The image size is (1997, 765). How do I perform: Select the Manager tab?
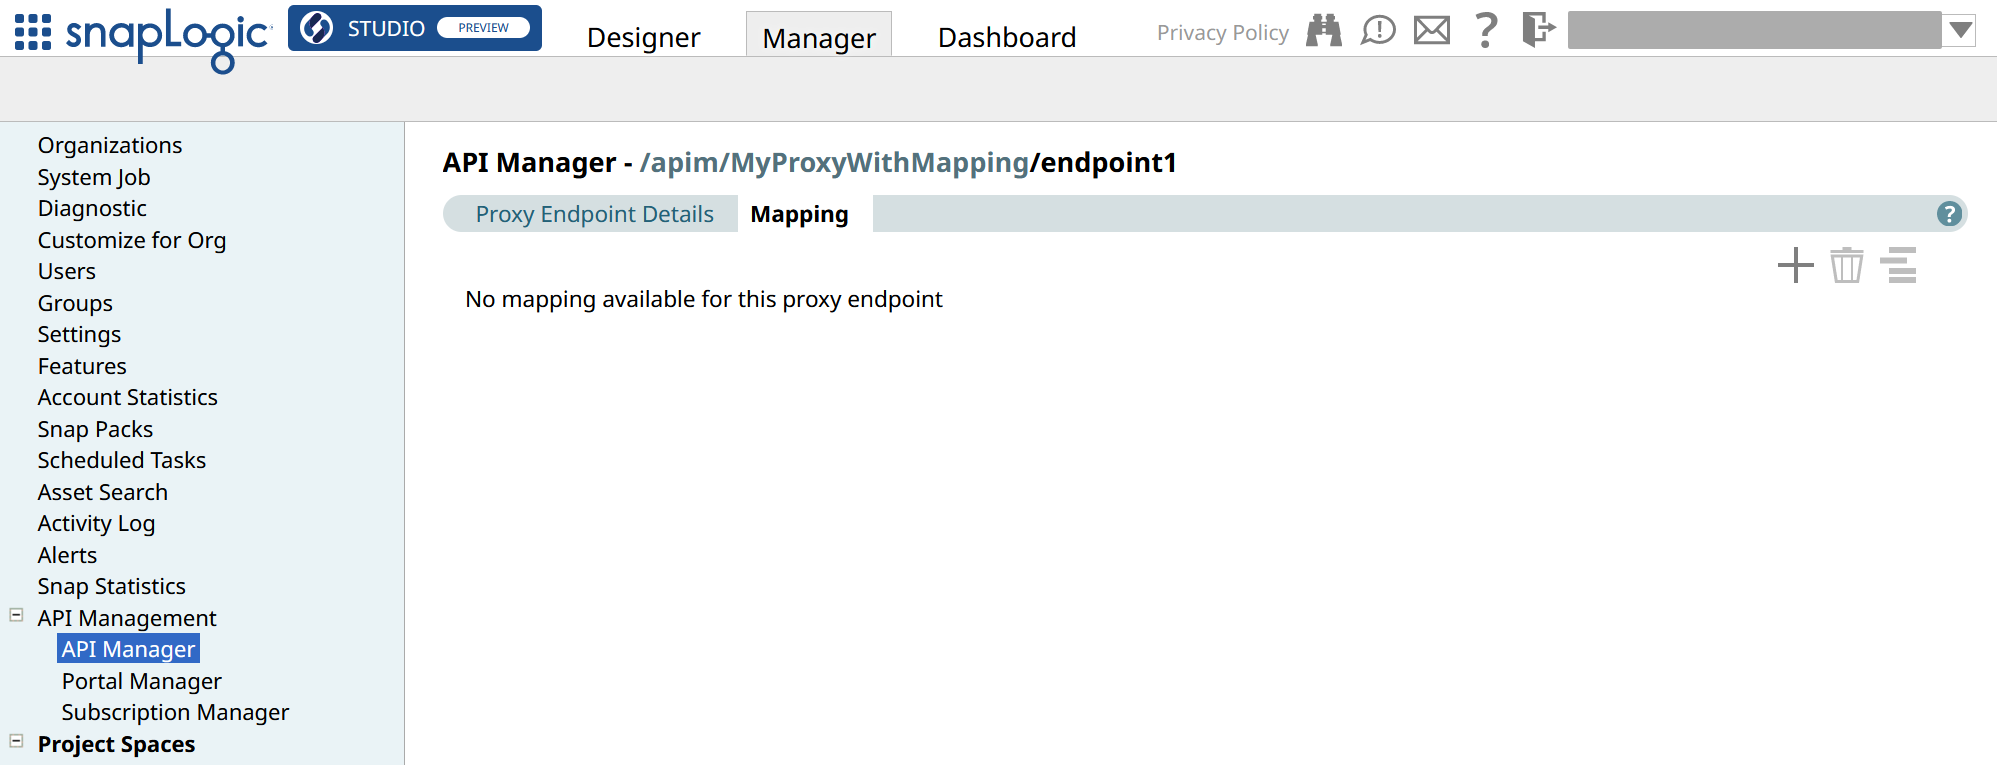pyautogui.click(x=819, y=36)
